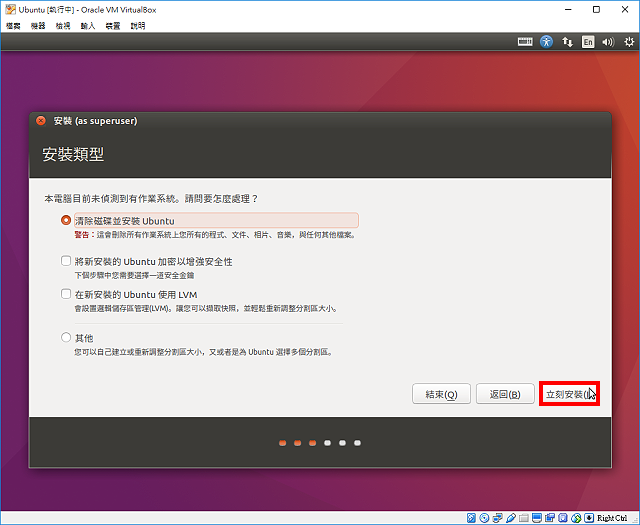Open the 輸入 (Input) menu
Image resolution: width=640 pixels, height=525 pixels.
click(88, 26)
